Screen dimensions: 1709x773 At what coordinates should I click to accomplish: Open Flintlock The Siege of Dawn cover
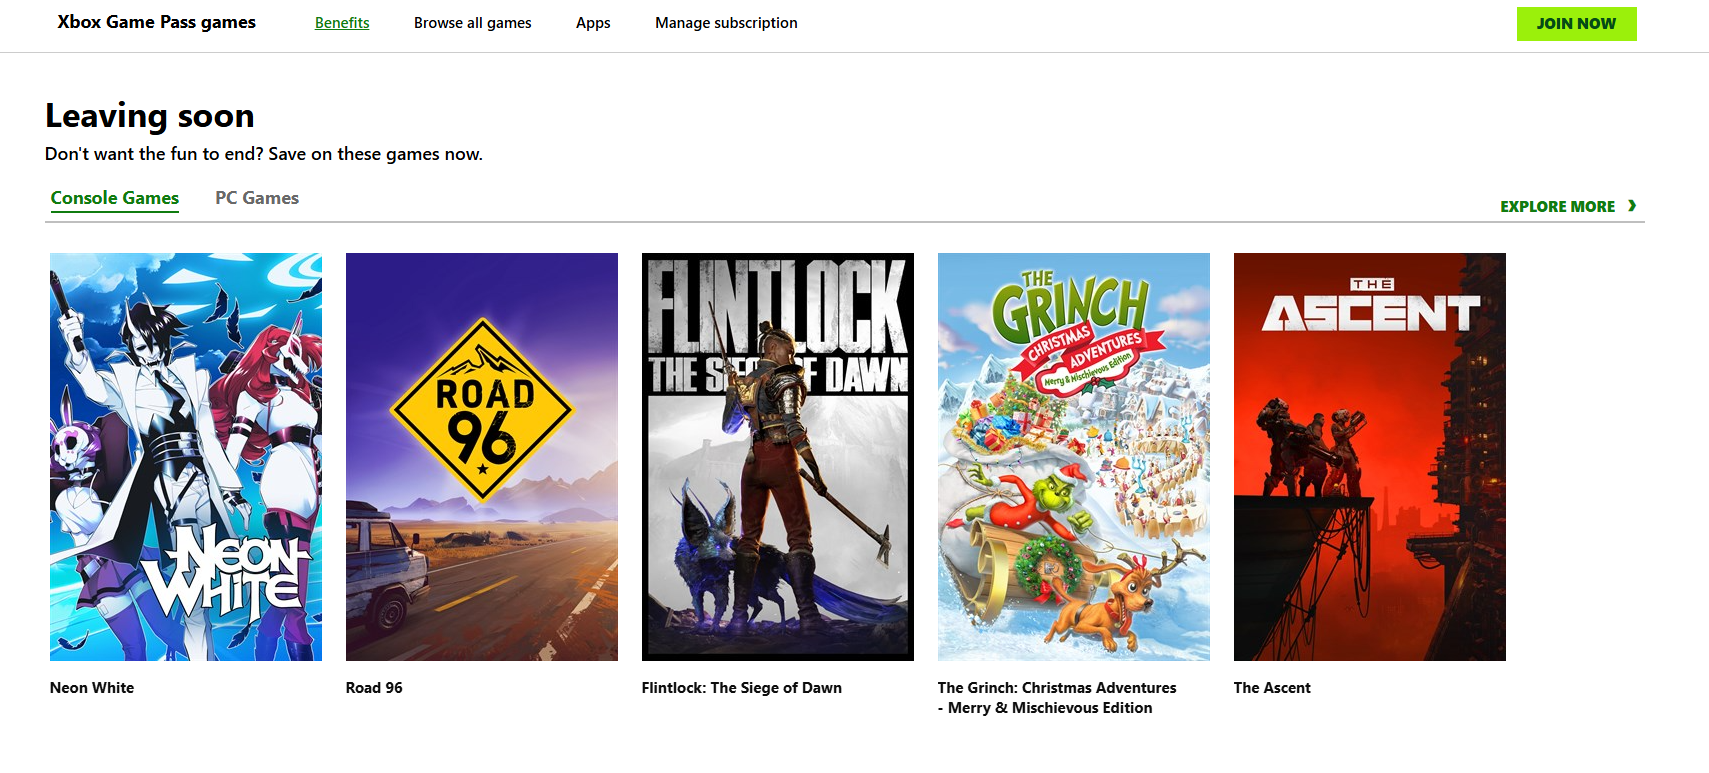coord(778,456)
